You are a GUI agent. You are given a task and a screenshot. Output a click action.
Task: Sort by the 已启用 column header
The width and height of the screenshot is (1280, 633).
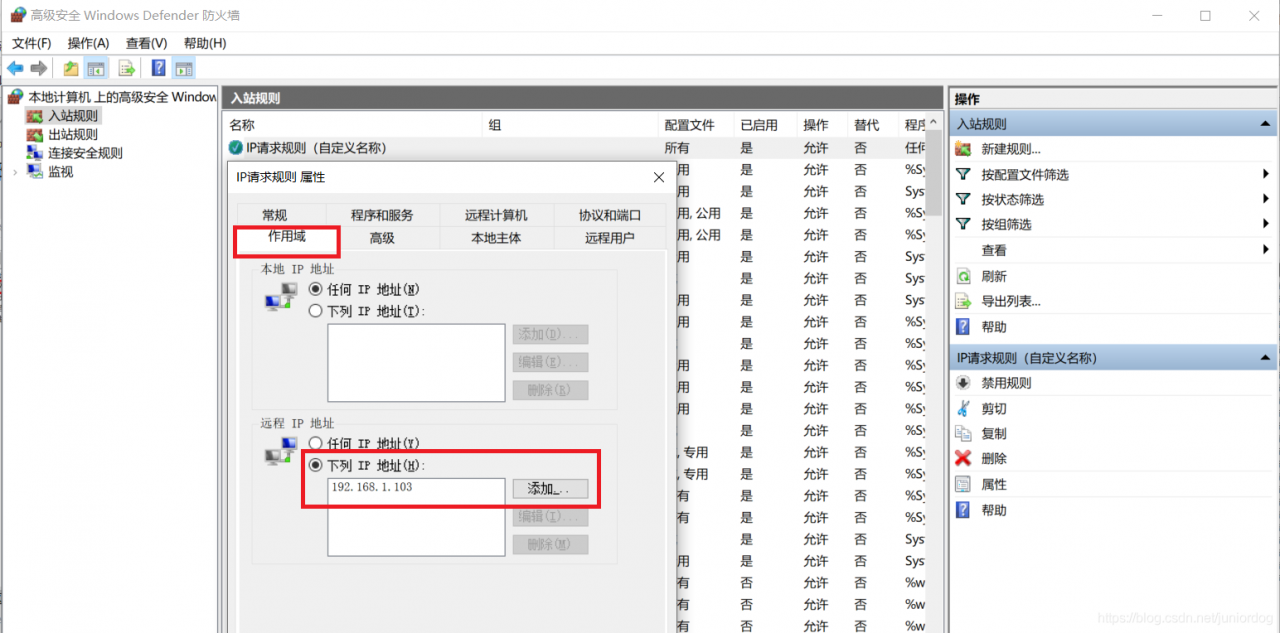pyautogui.click(x=766, y=125)
